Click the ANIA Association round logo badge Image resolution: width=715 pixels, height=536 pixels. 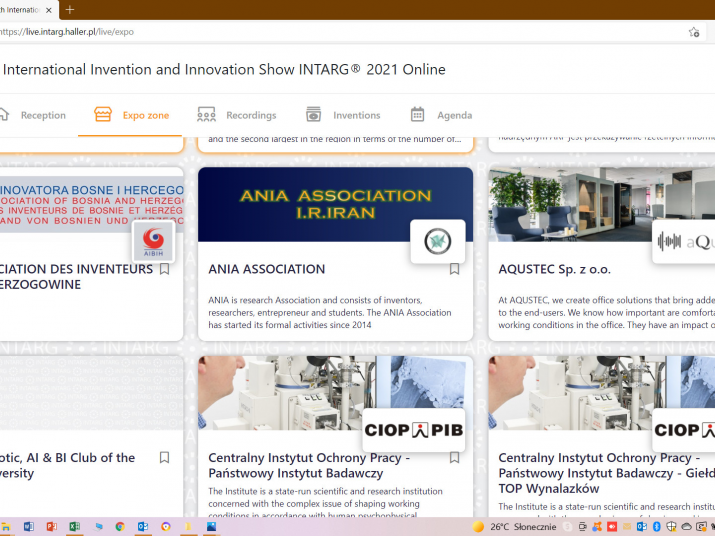pos(437,241)
